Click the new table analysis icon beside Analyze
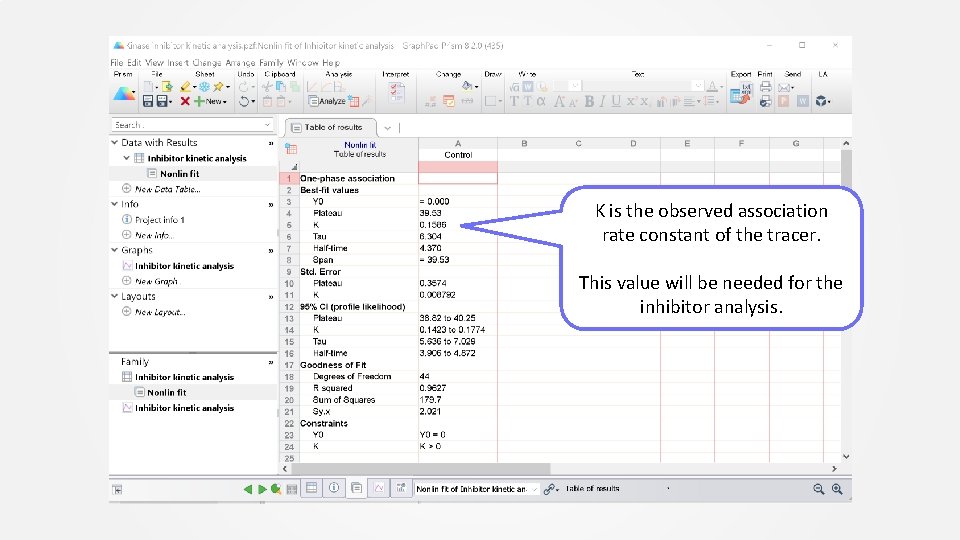This screenshot has height=540, width=960. [353, 102]
